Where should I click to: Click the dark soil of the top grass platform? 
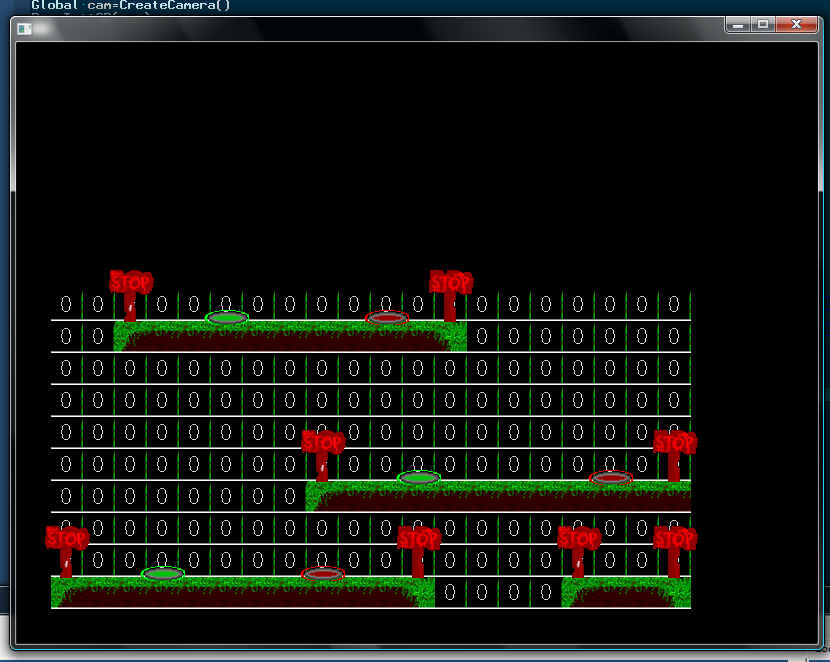click(290, 341)
